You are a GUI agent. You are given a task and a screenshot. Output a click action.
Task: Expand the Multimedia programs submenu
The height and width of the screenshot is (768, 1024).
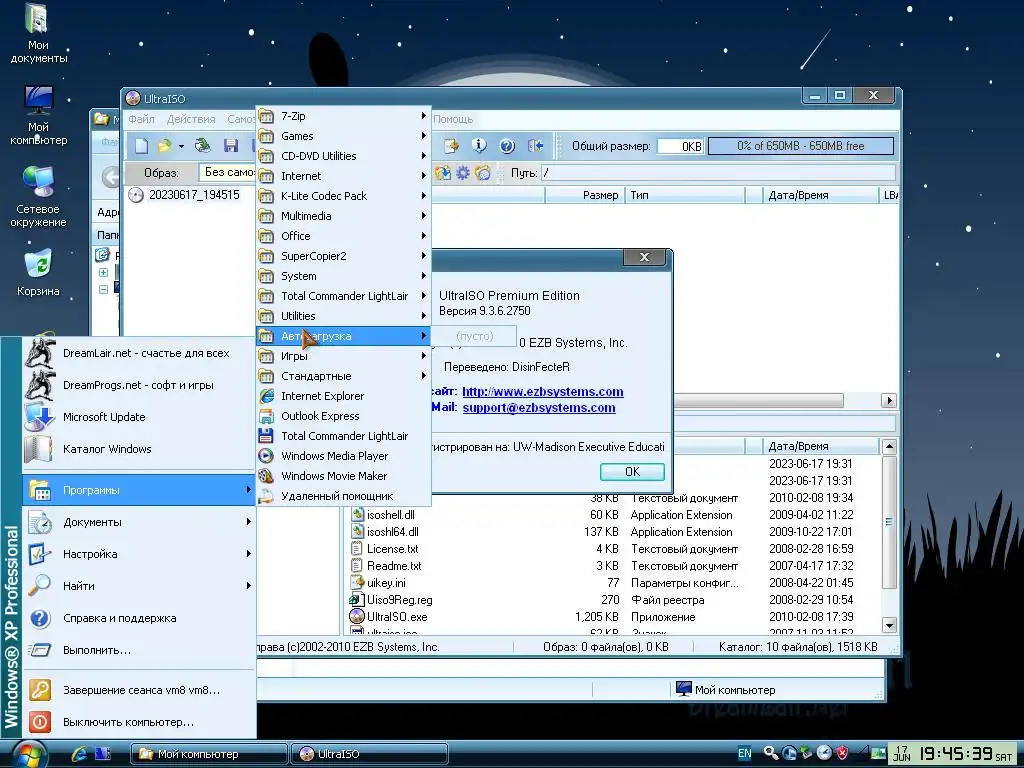point(343,216)
